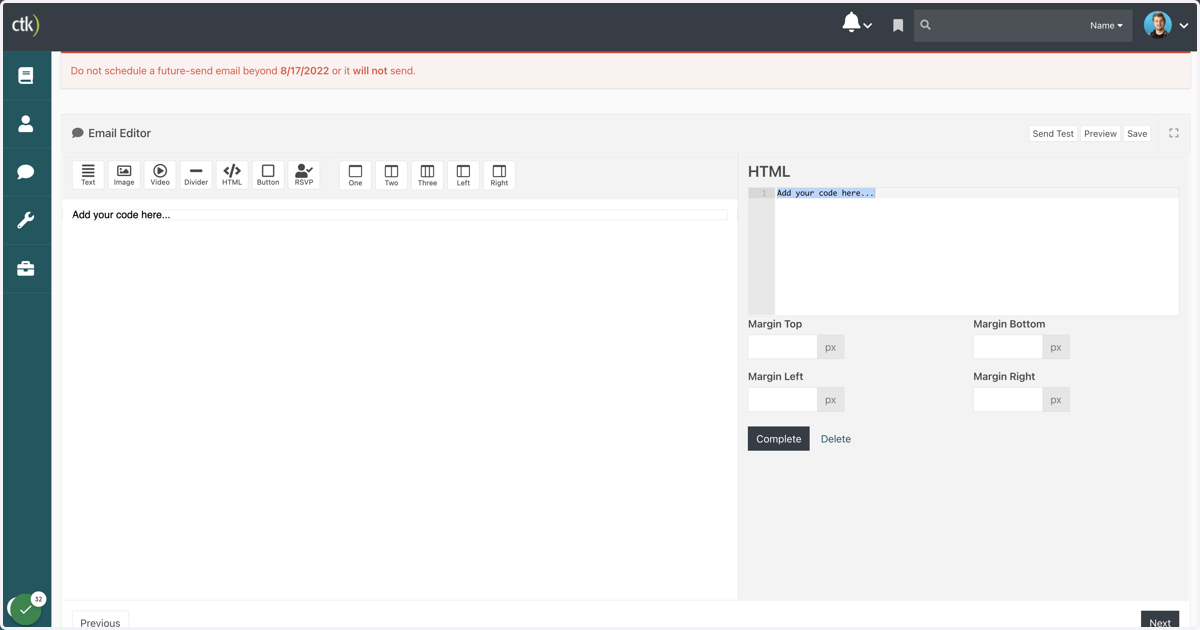Click the ctk logo
Viewport: 1200px width, 630px height.
pyautogui.click(x=25, y=26)
